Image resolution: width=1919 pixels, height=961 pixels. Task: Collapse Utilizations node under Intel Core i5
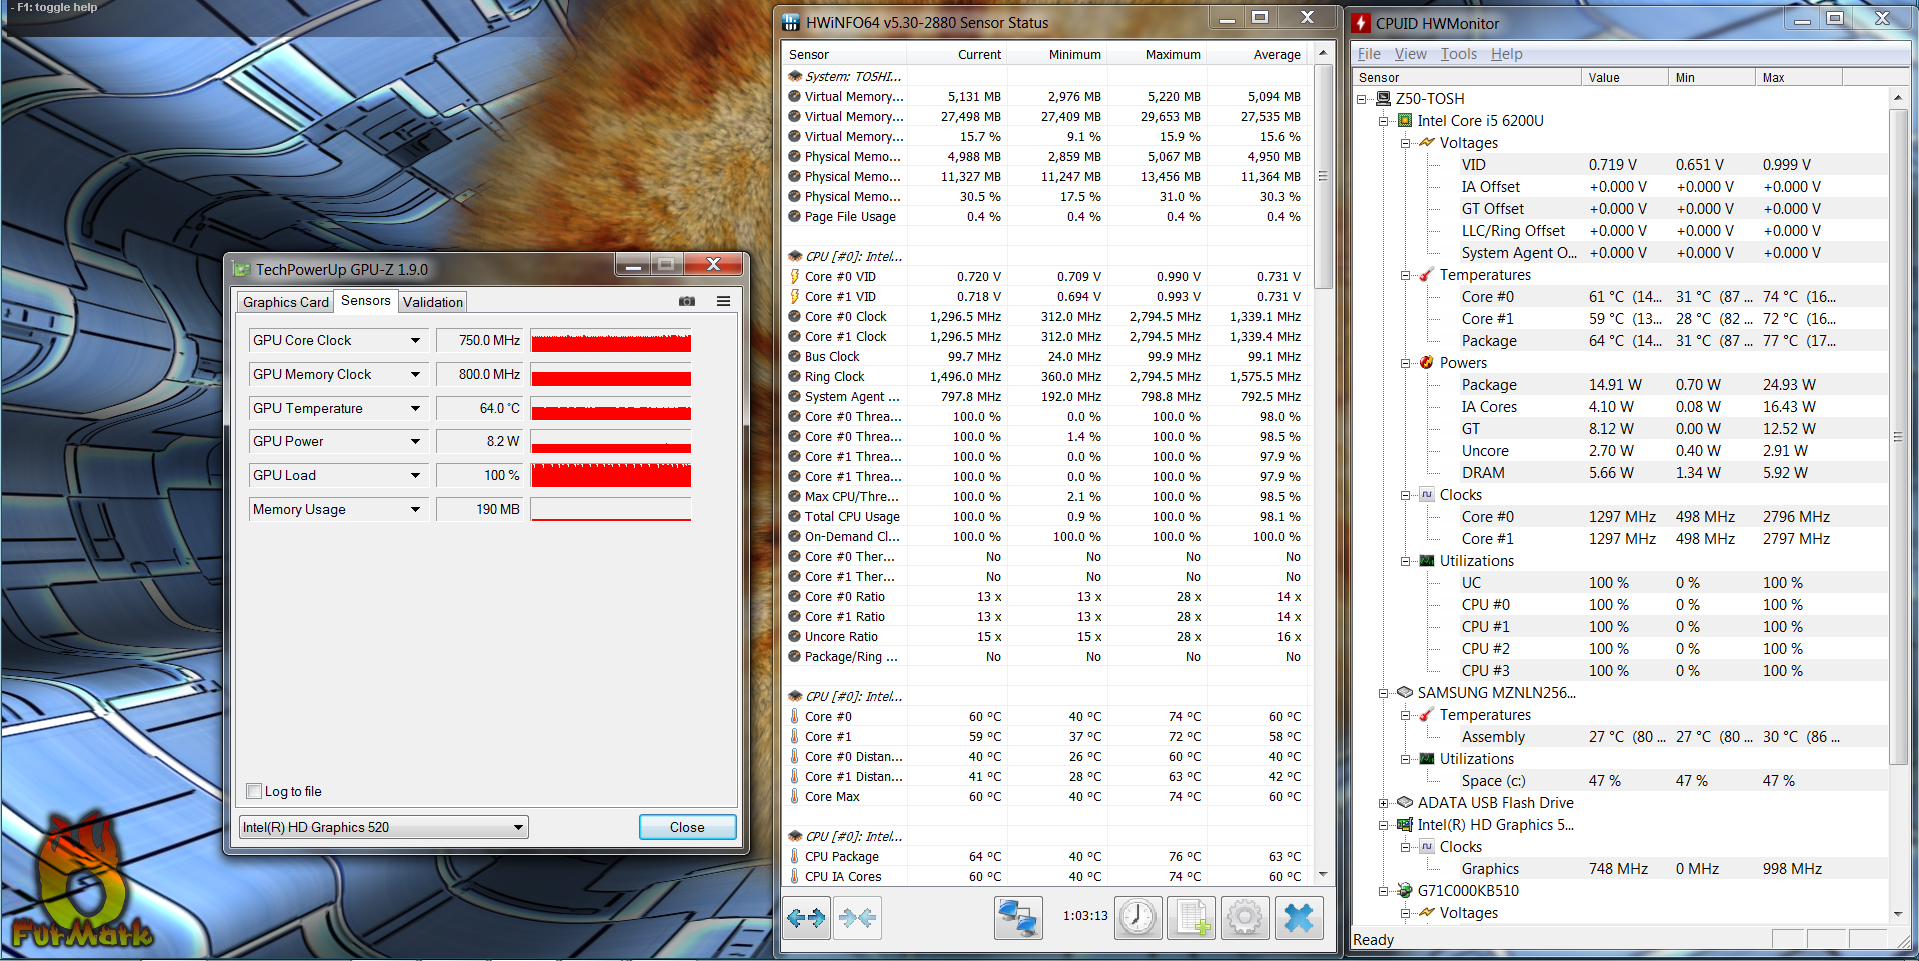click(x=1406, y=560)
